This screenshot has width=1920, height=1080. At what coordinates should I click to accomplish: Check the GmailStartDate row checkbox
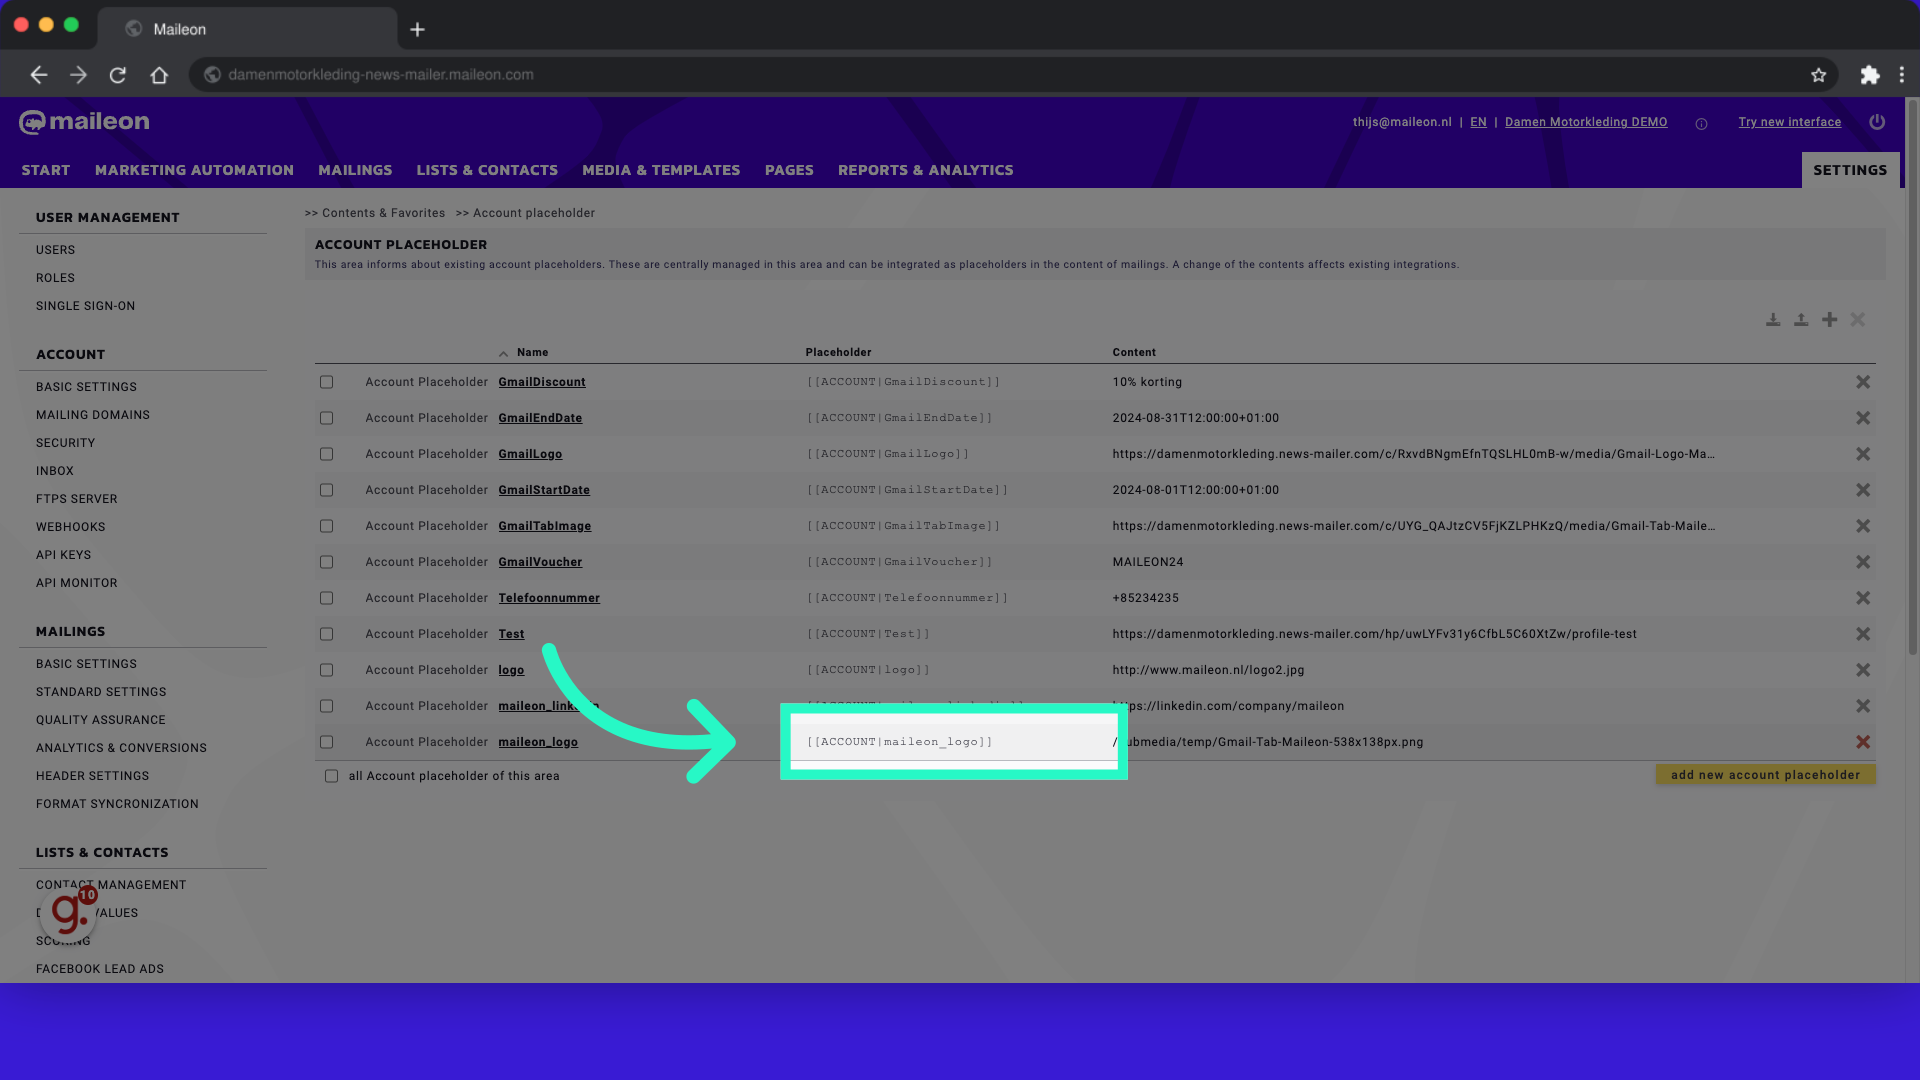(x=326, y=490)
